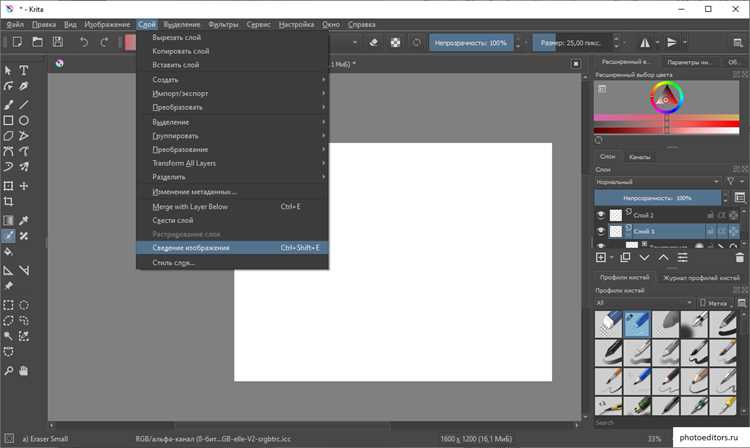Select the Reference Images pin tool
The height and width of the screenshot is (448, 750).
tap(8, 286)
